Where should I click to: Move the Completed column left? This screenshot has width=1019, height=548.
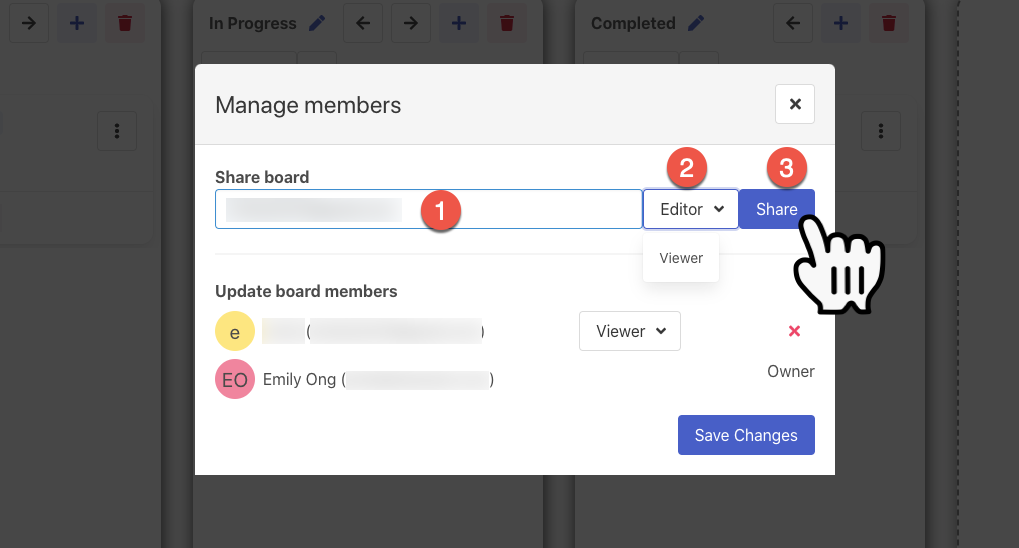[793, 23]
